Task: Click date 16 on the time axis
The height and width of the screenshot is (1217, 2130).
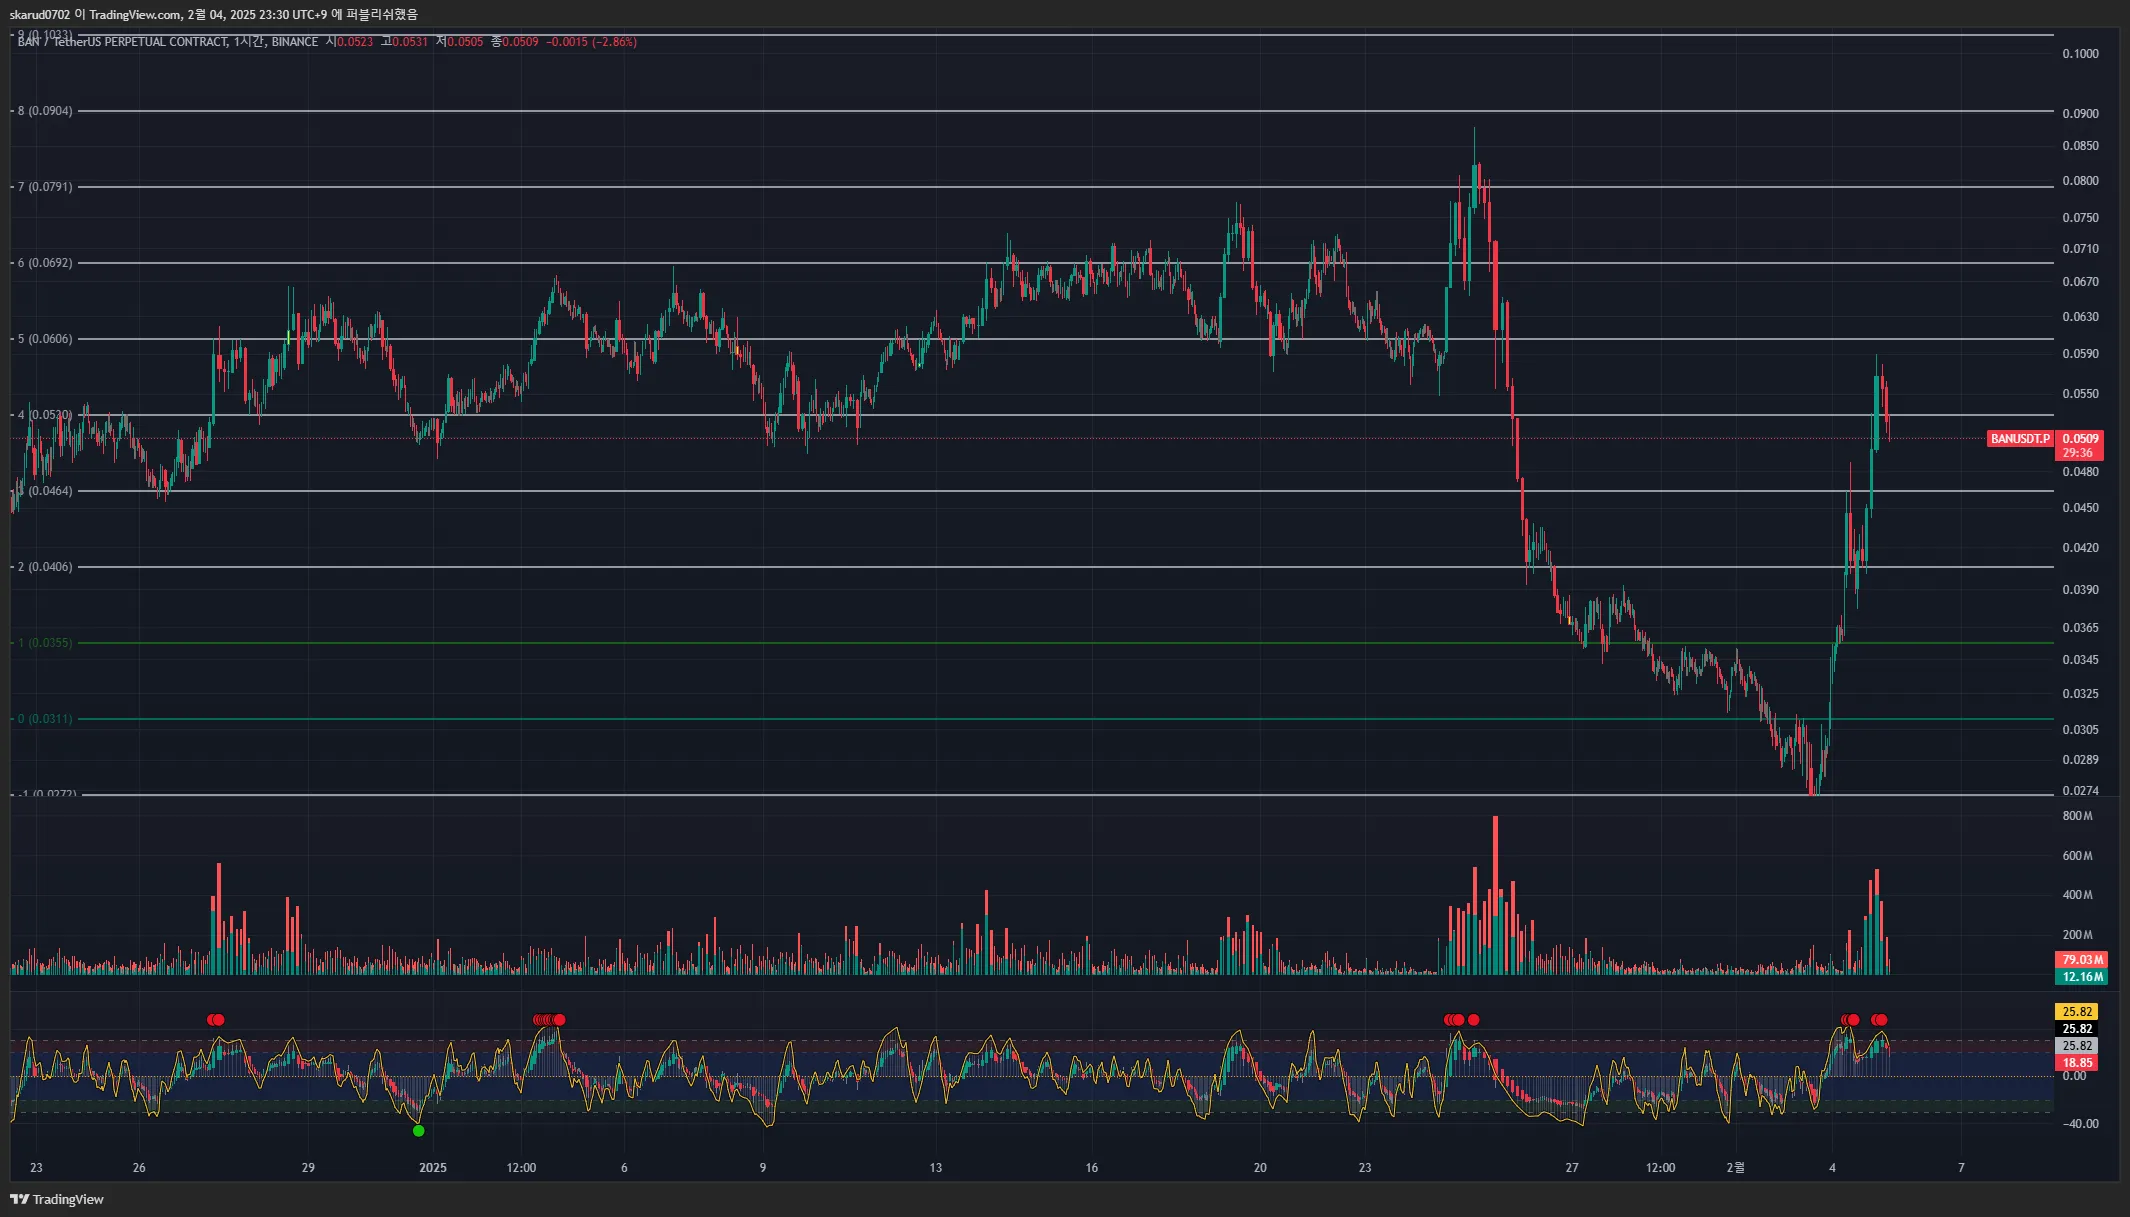Action: (1092, 1168)
